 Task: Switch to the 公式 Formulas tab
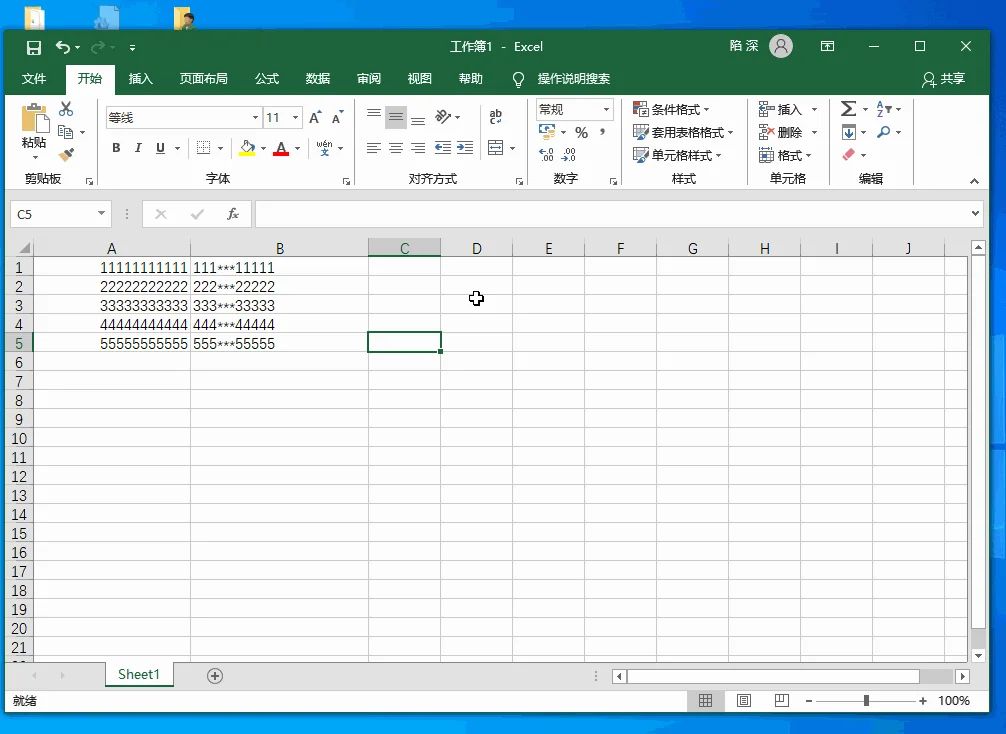[x=267, y=79]
